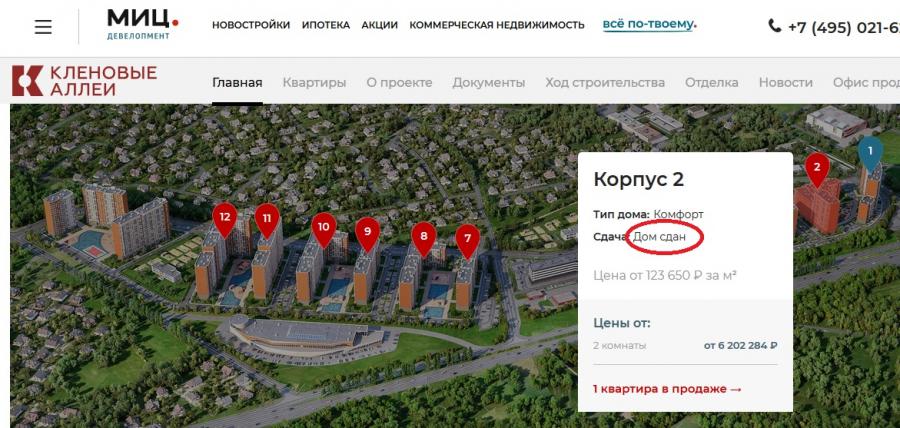Open Коммерческая недвижимость section
900x428 pixels.
pyautogui.click(x=496, y=25)
